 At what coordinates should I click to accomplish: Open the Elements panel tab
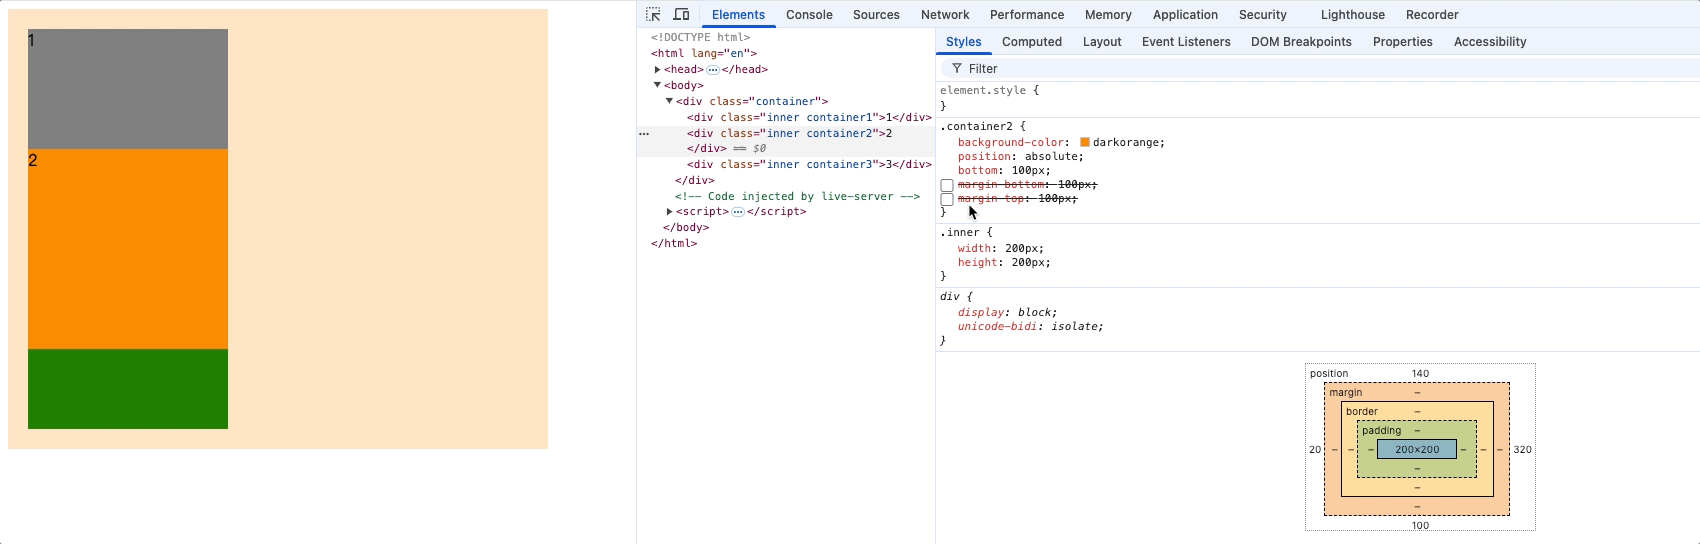738,14
